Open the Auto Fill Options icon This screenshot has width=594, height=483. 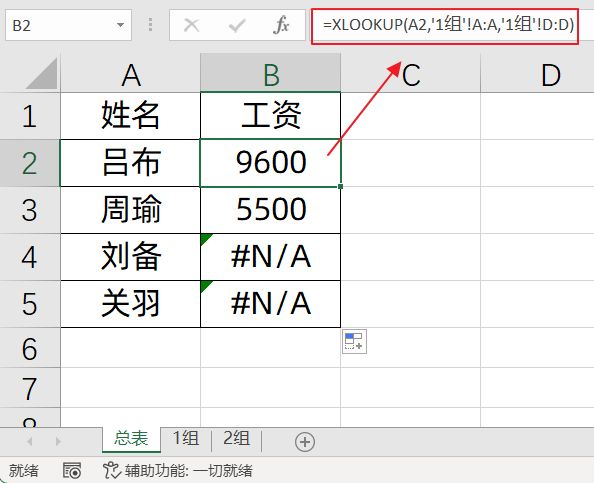coord(354,341)
